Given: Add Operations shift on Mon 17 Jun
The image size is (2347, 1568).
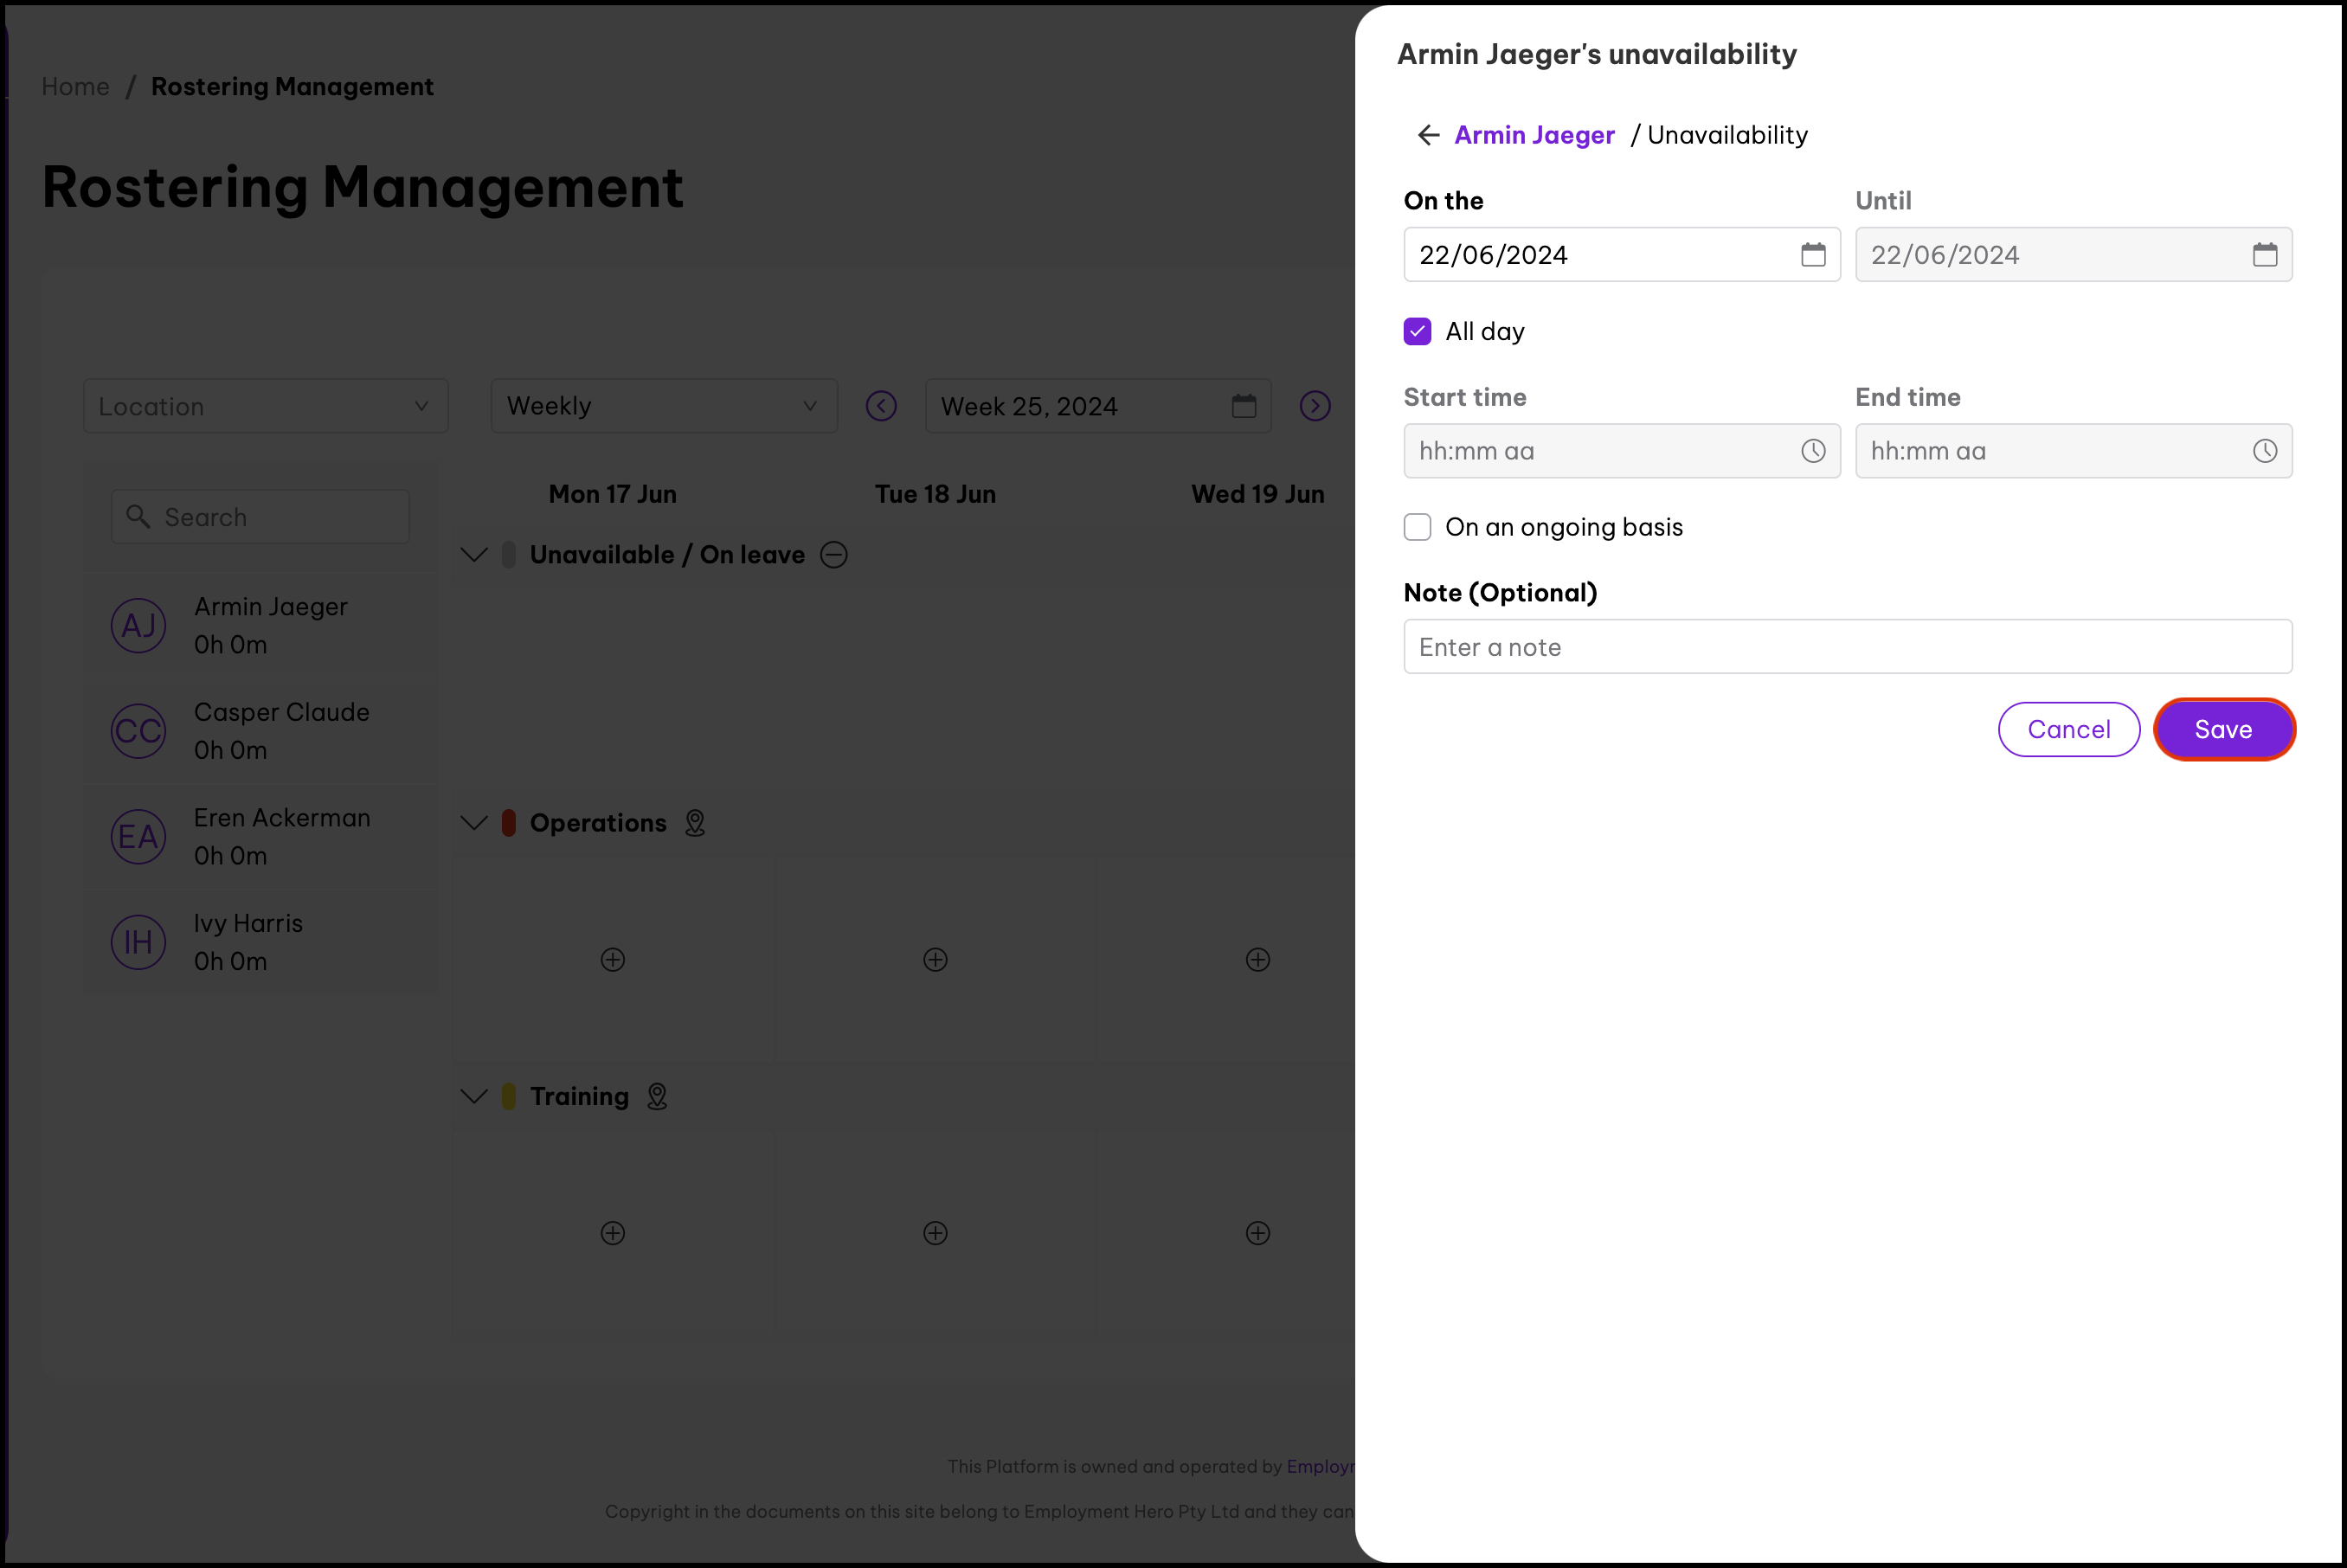Looking at the screenshot, I should [x=613, y=960].
